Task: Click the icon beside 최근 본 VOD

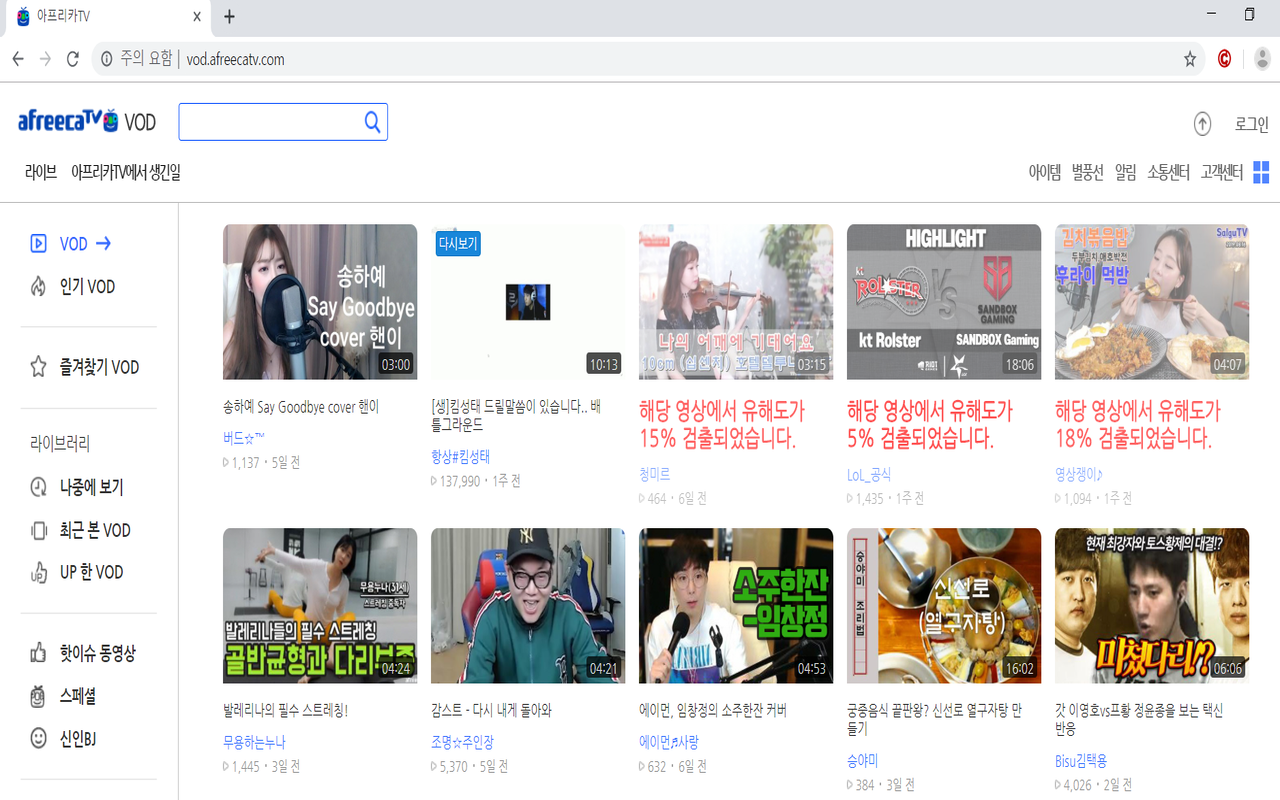Action: coord(38,530)
